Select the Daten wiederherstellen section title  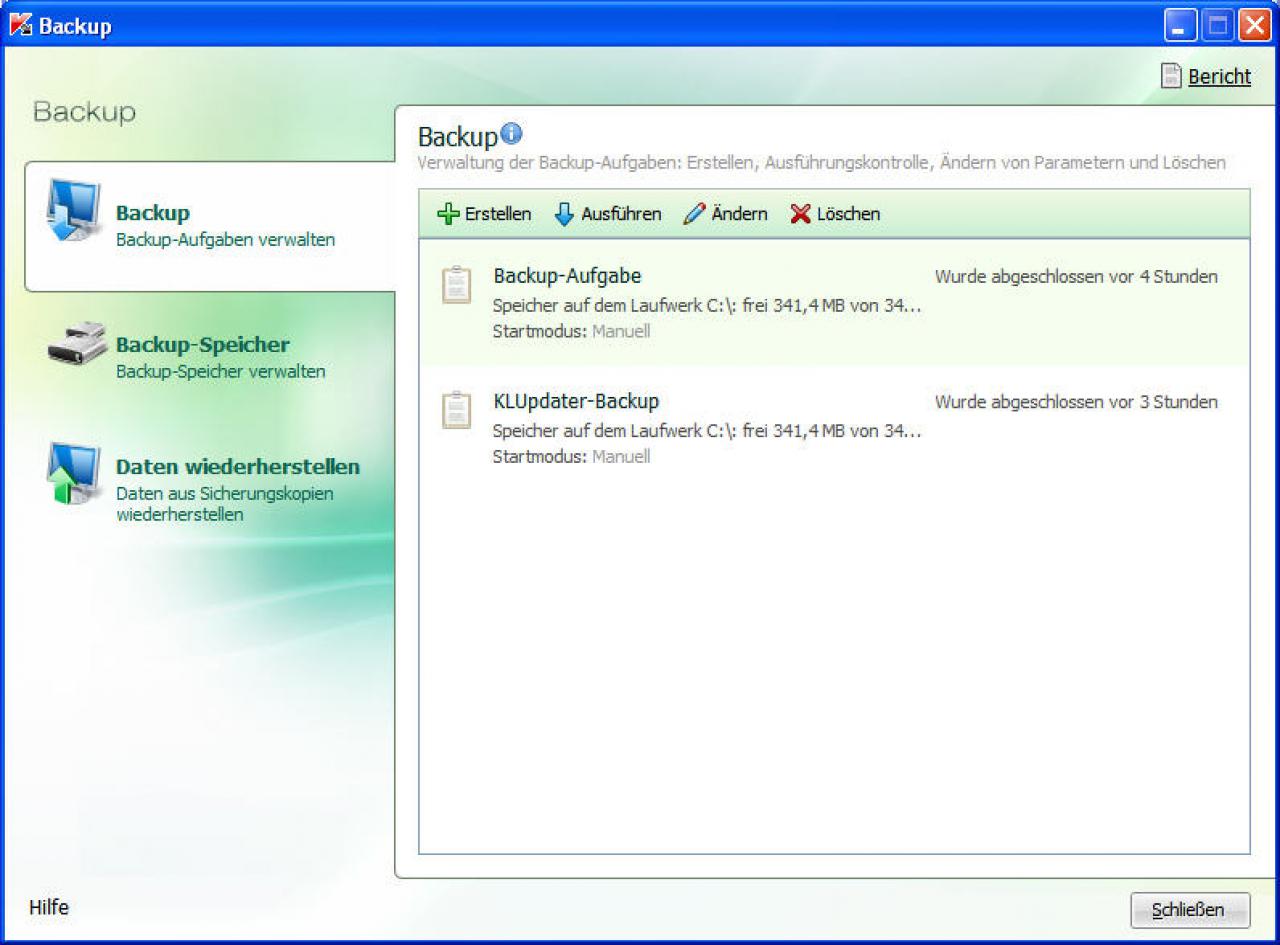[238, 467]
